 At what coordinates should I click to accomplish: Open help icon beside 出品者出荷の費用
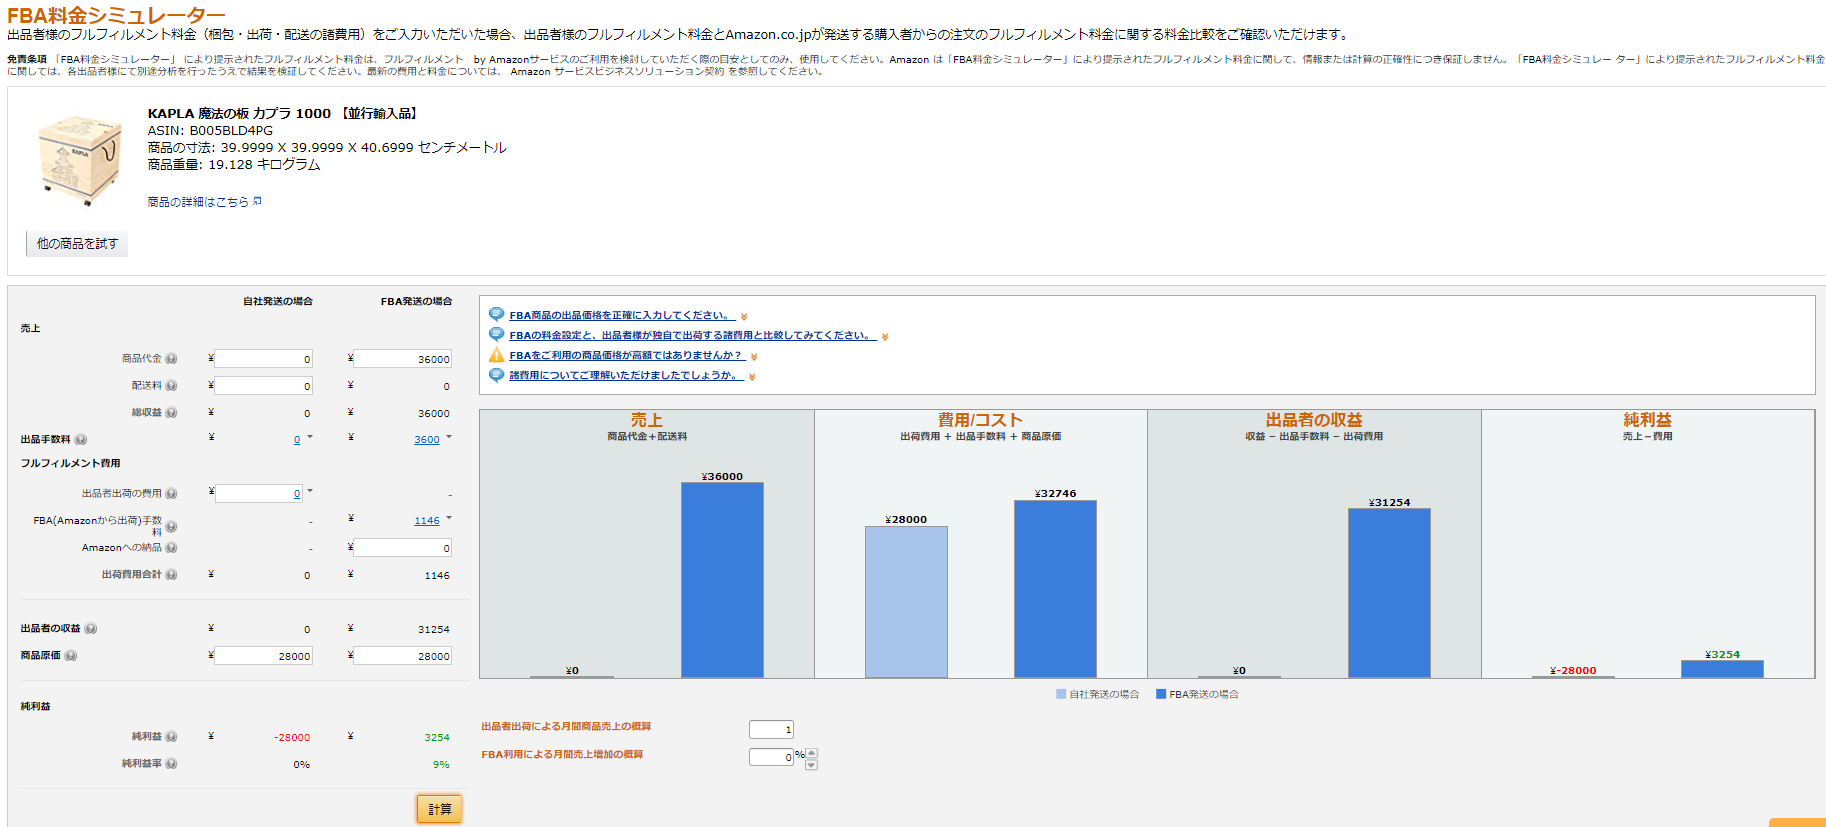click(x=171, y=494)
